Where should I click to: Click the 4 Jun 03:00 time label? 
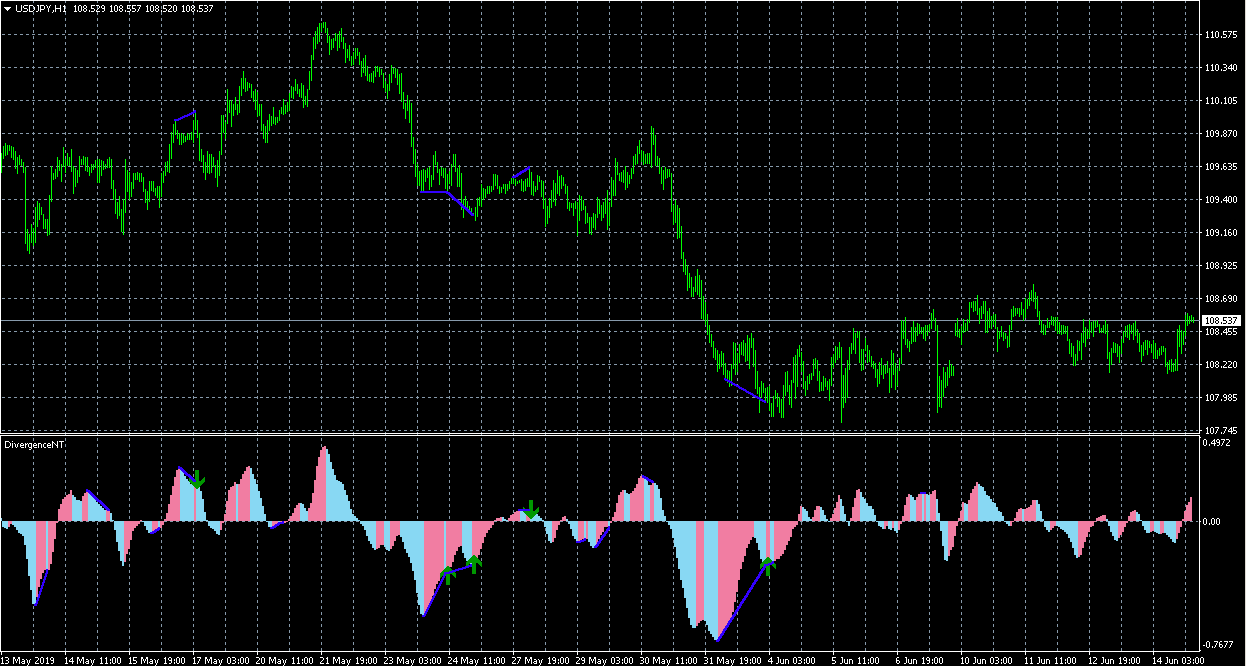click(x=794, y=660)
